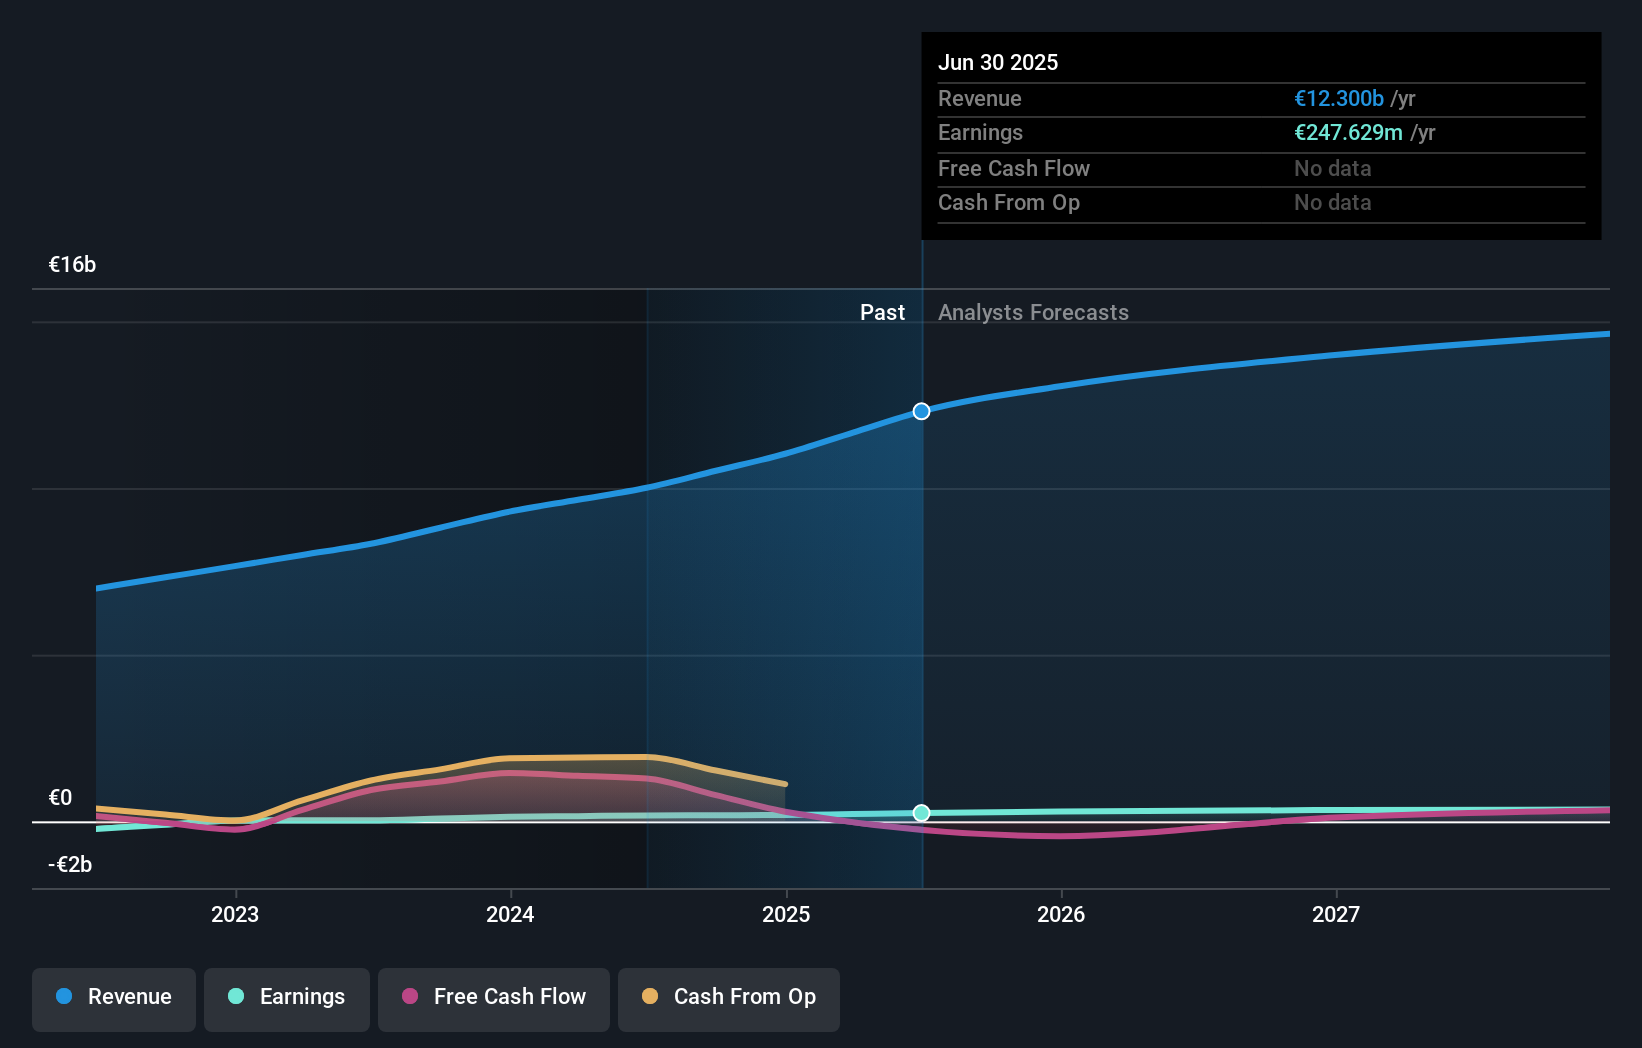Click the Earnings data point marker on teal line
This screenshot has width=1642, height=1048.
pyautogui.click(x=921, y=813)
